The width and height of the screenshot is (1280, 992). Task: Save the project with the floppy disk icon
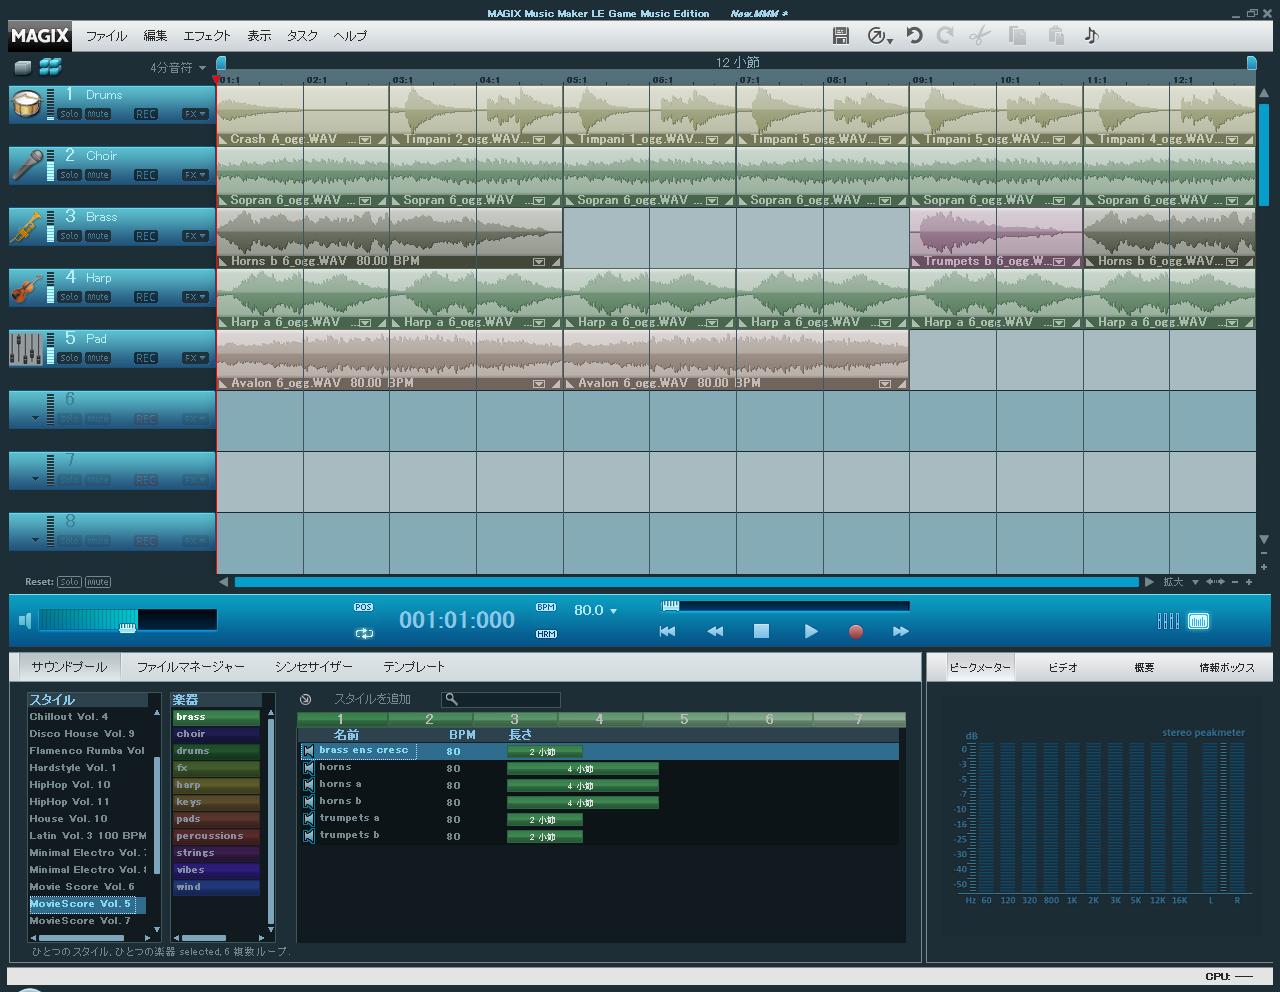point(841,35)
